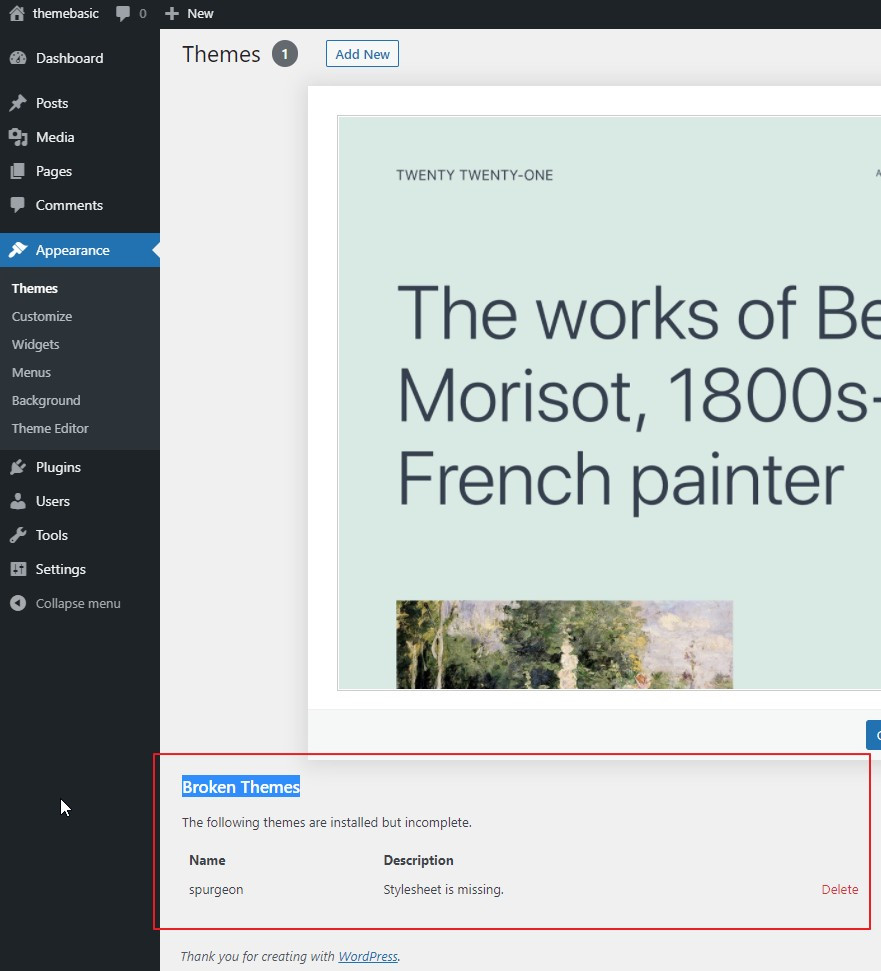
Task: Click the spurgeon theme name
Action: click(x=216, y=889)
